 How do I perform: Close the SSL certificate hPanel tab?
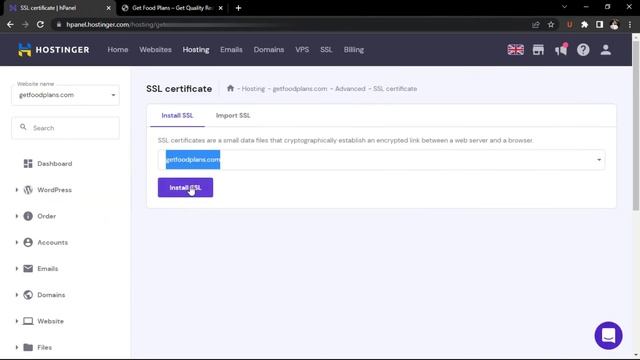[109, 8]
